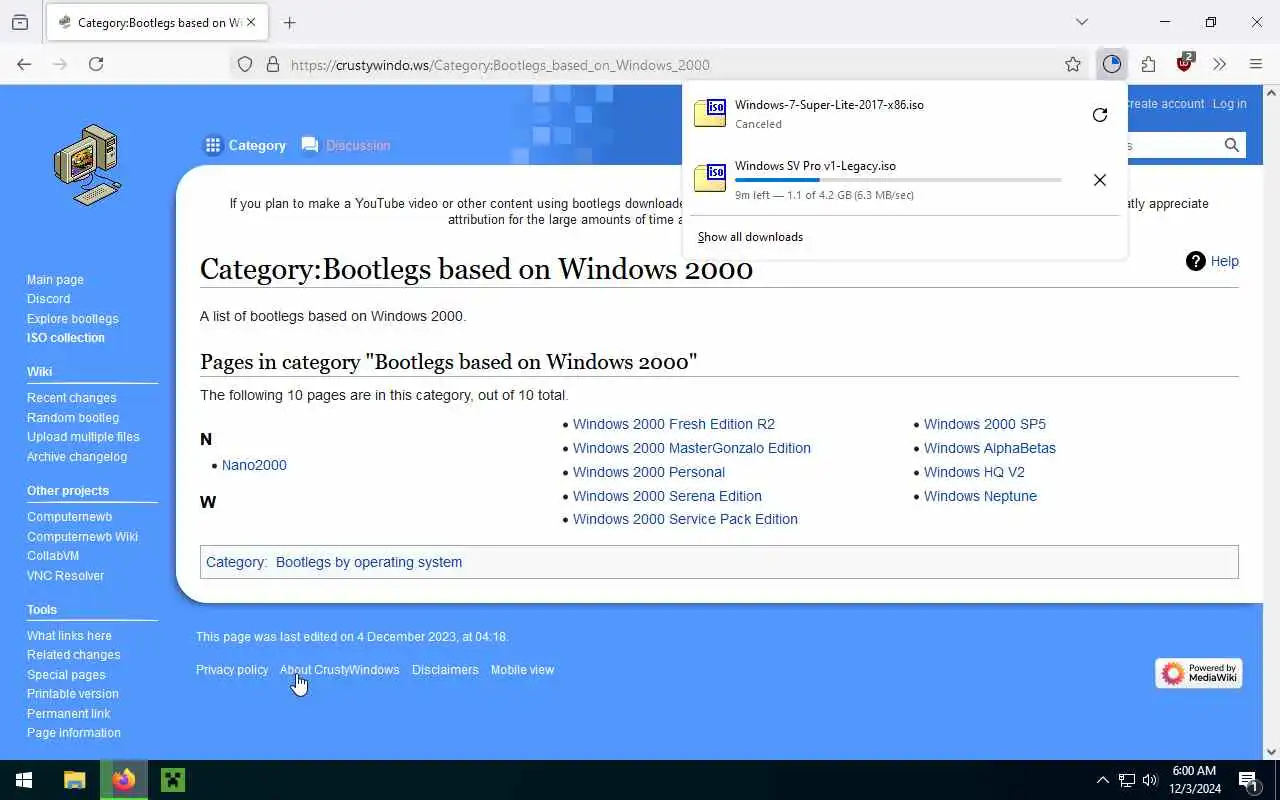Click the page vertical scrollbar
This screenshot has width=1280, height=800.
pyautogui.click(x=1271, y=422)
